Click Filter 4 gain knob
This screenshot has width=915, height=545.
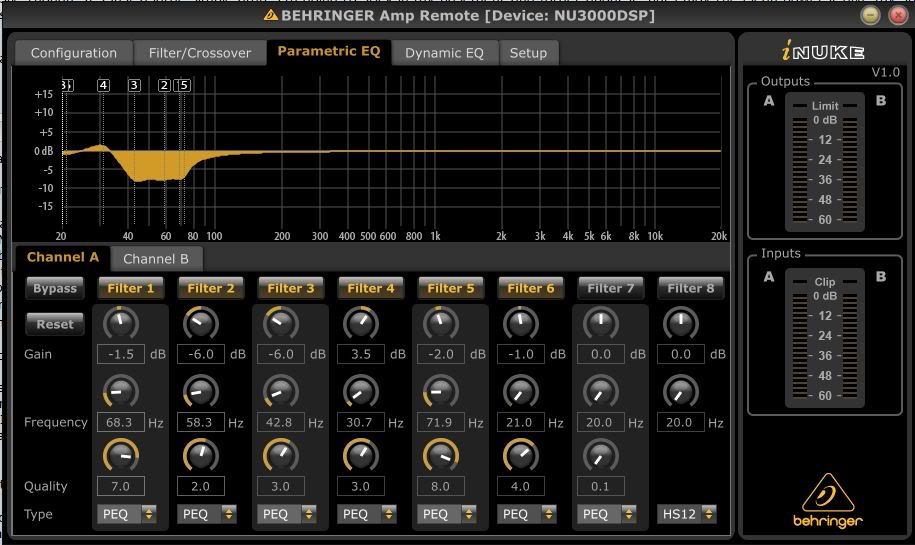[361, 323]
